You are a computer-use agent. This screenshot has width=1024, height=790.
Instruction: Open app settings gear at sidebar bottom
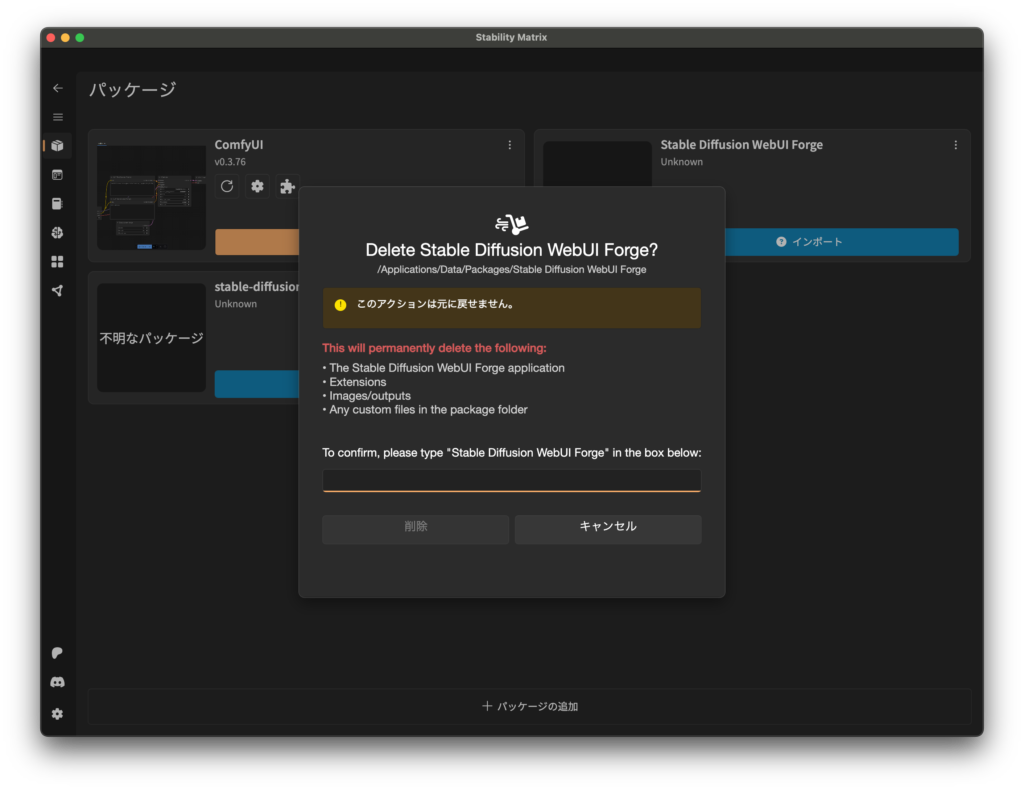(57, 714)
